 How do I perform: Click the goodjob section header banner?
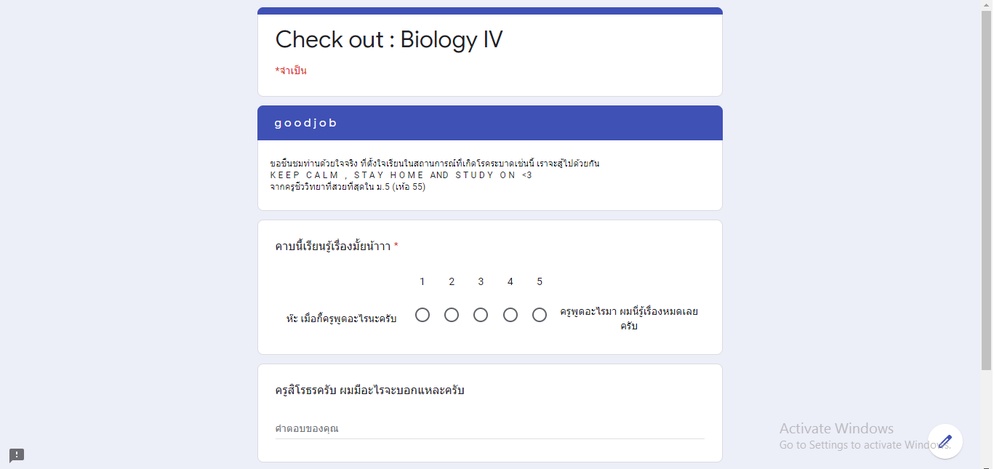[490, 123]
